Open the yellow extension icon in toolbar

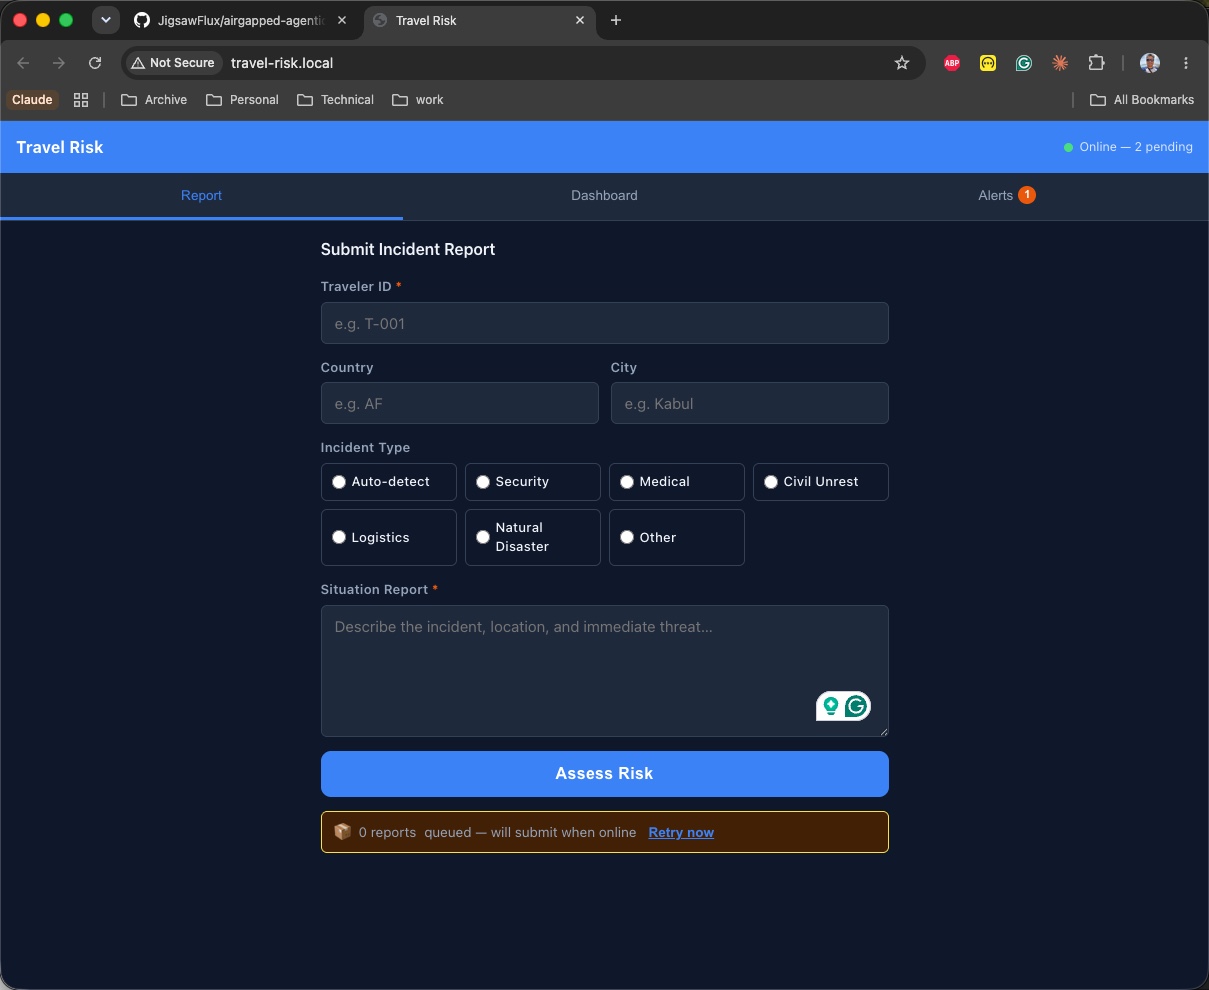pos(988,63)
